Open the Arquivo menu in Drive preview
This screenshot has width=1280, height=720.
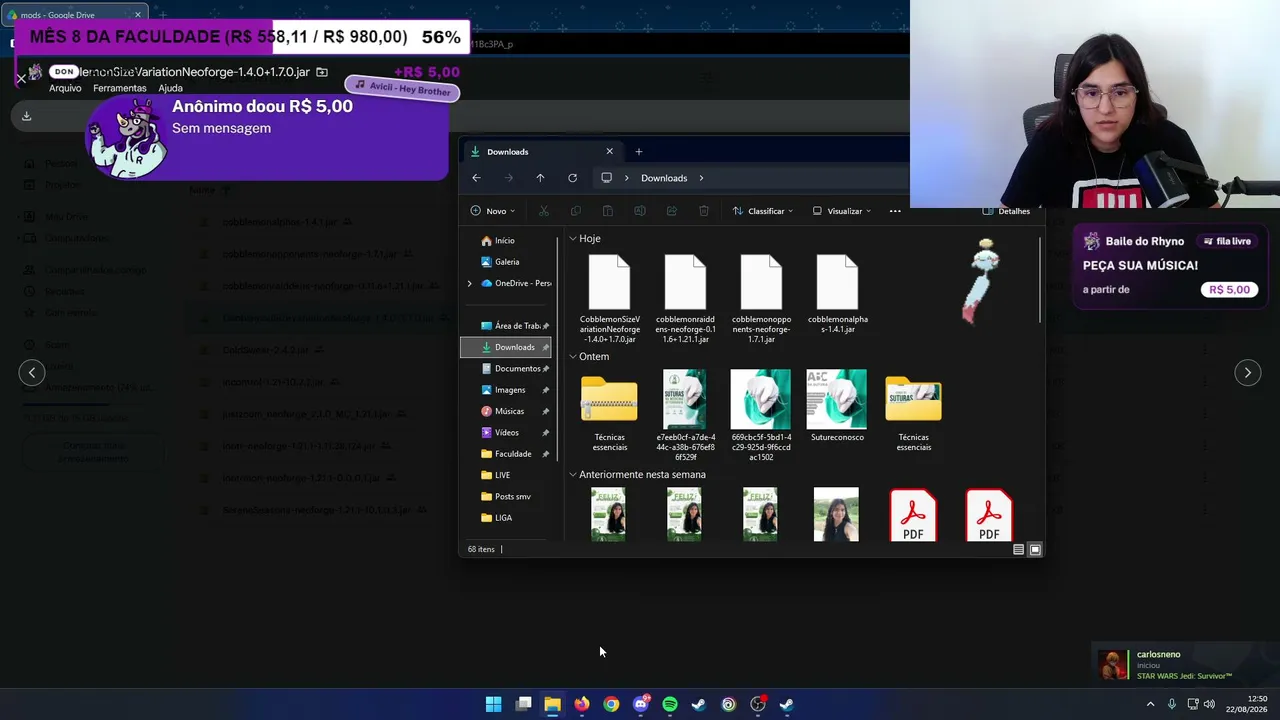[65, 88]
